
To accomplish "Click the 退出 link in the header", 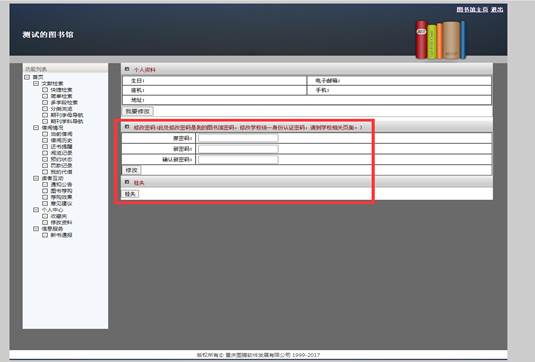I will coord(497,10).
